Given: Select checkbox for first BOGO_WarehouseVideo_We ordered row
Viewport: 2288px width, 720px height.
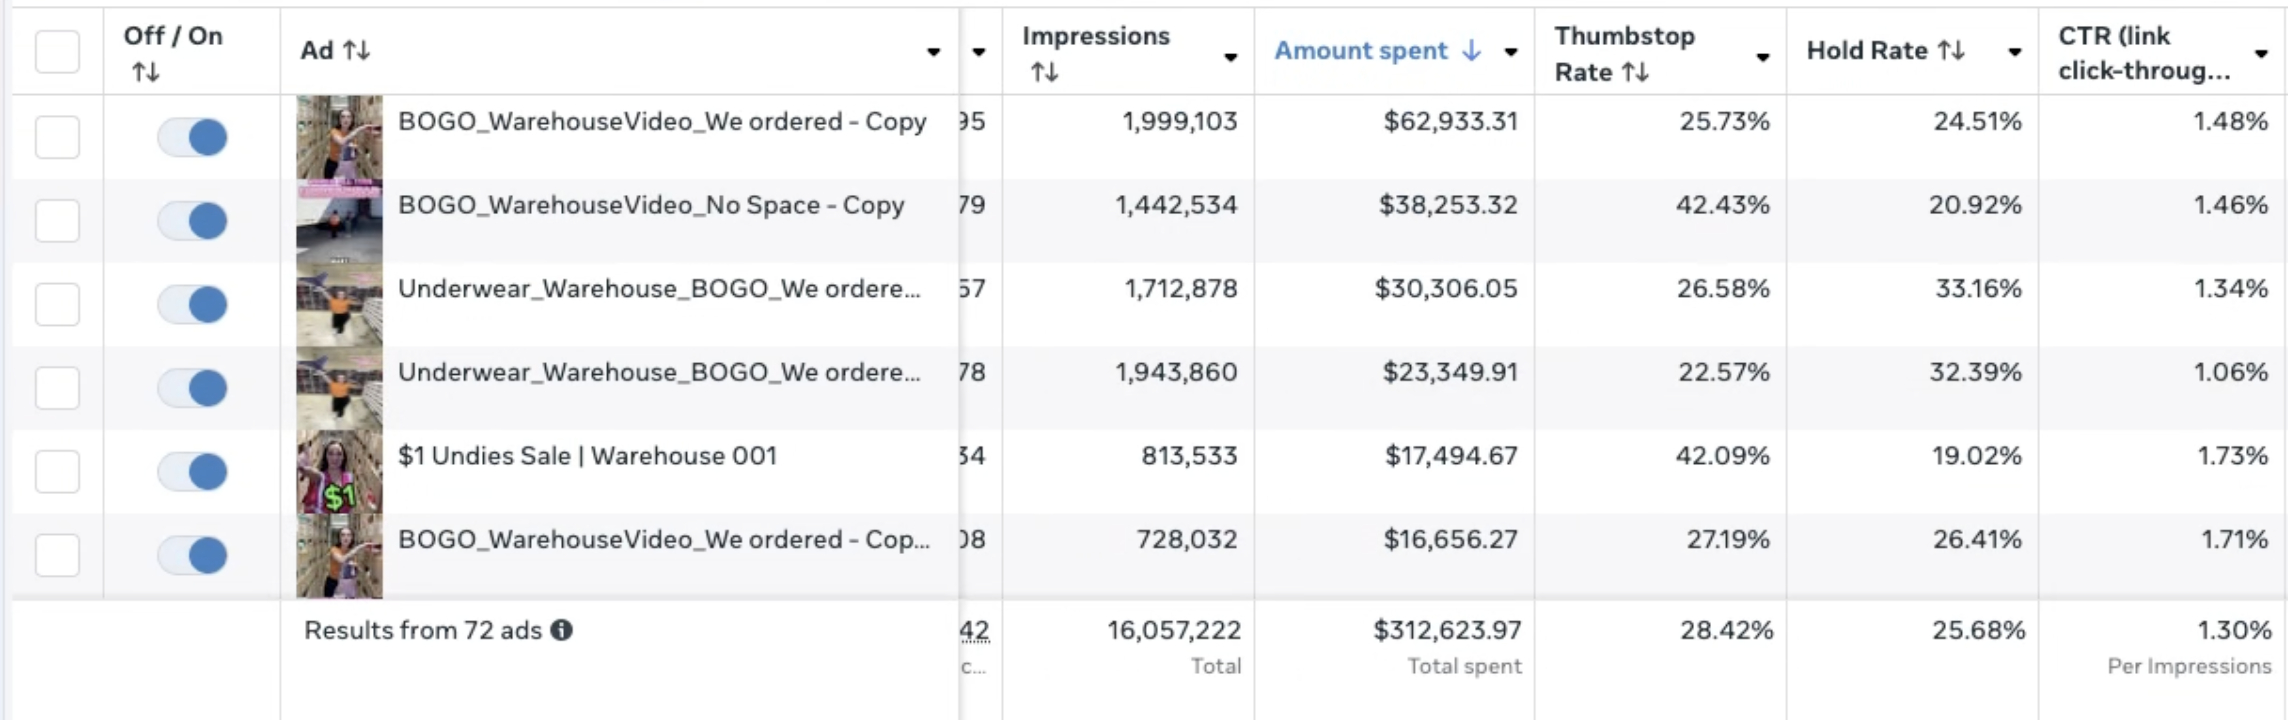Looking at the screenshot, I should tap(57, 137).
